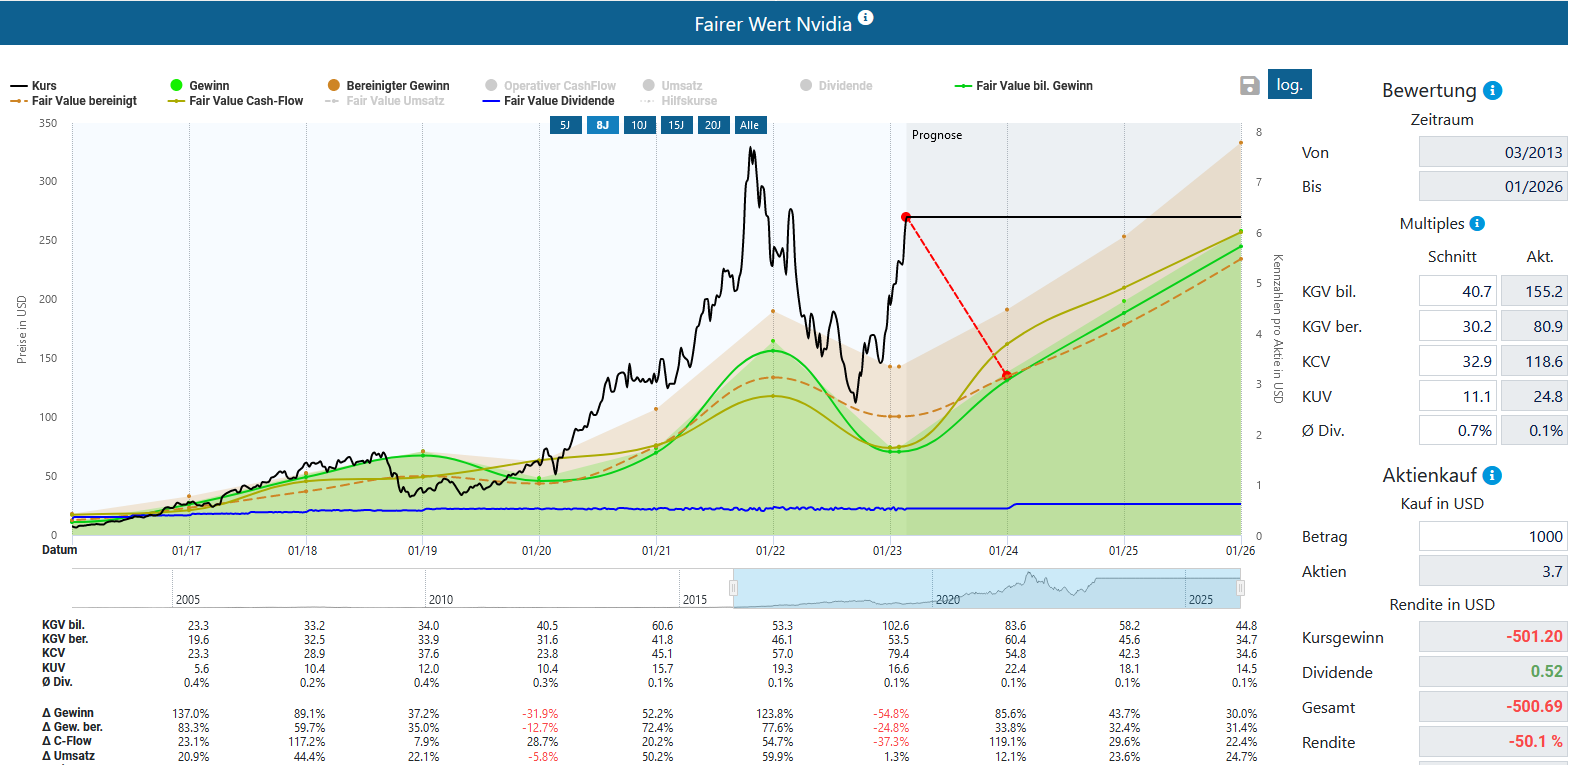
Task: Toggle the Fair Value bil. Gewinn line
Action: 1024,86
